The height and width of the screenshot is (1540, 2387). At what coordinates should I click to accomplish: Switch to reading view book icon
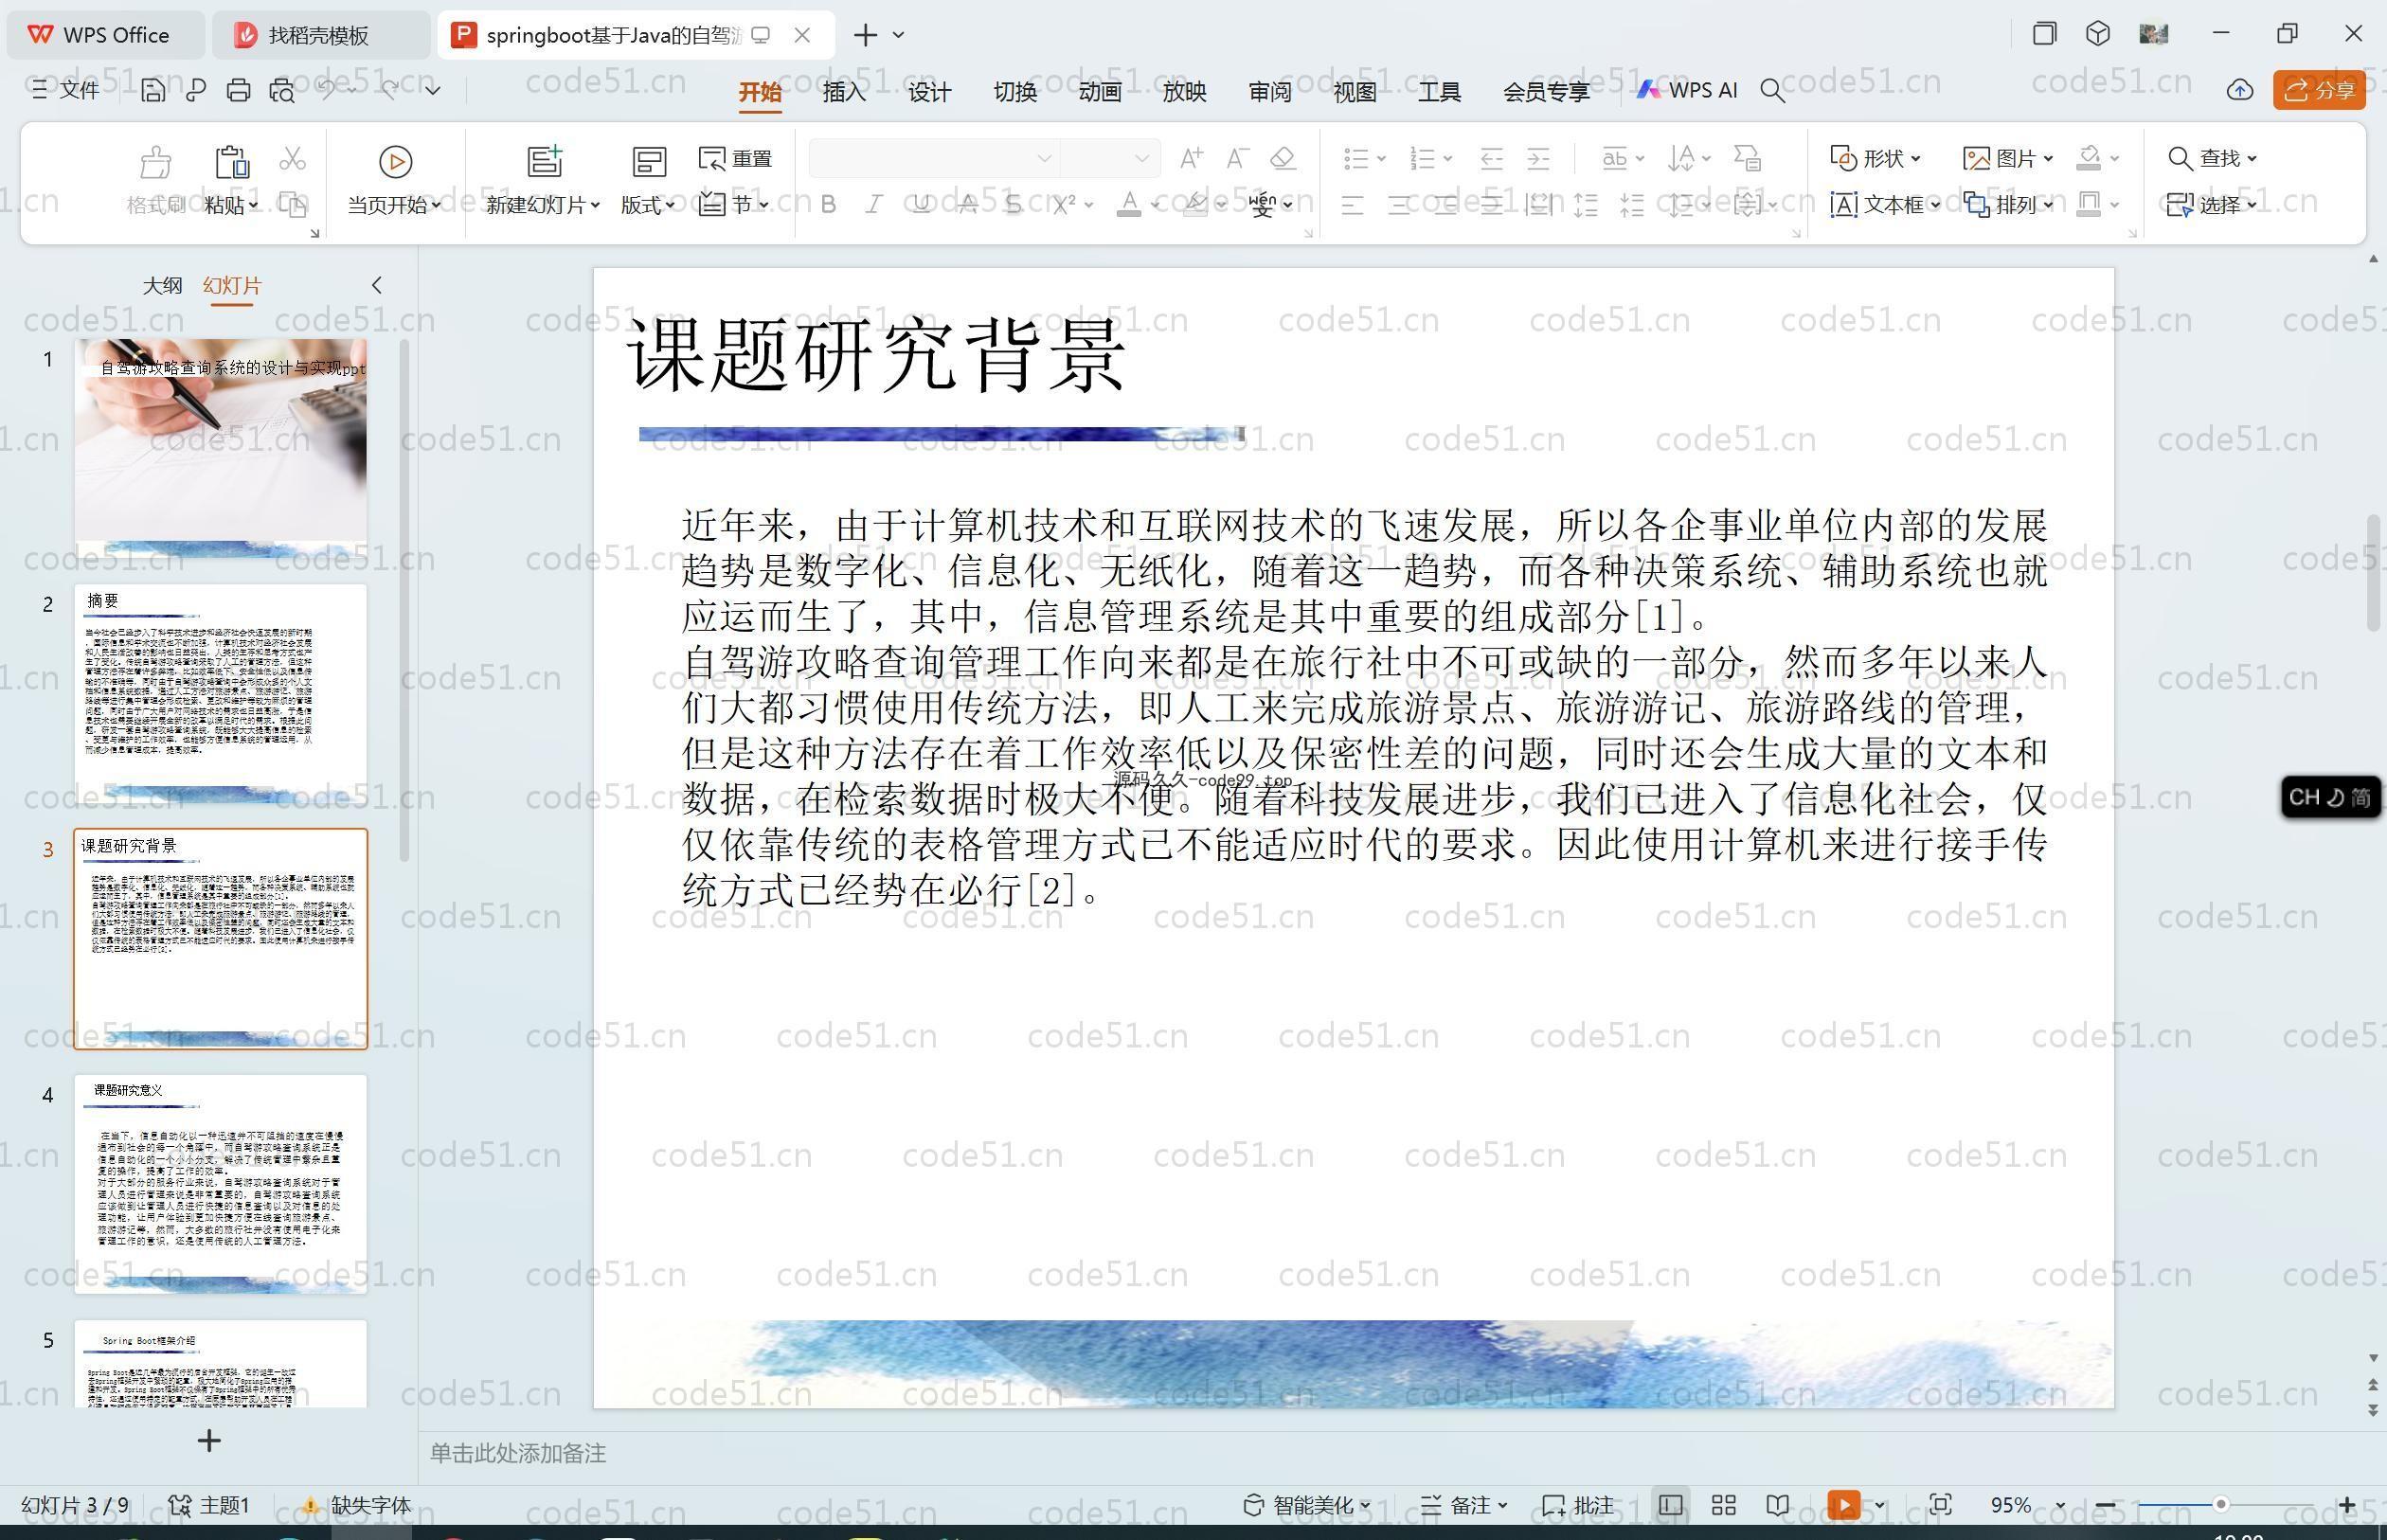point(1777,1505)
